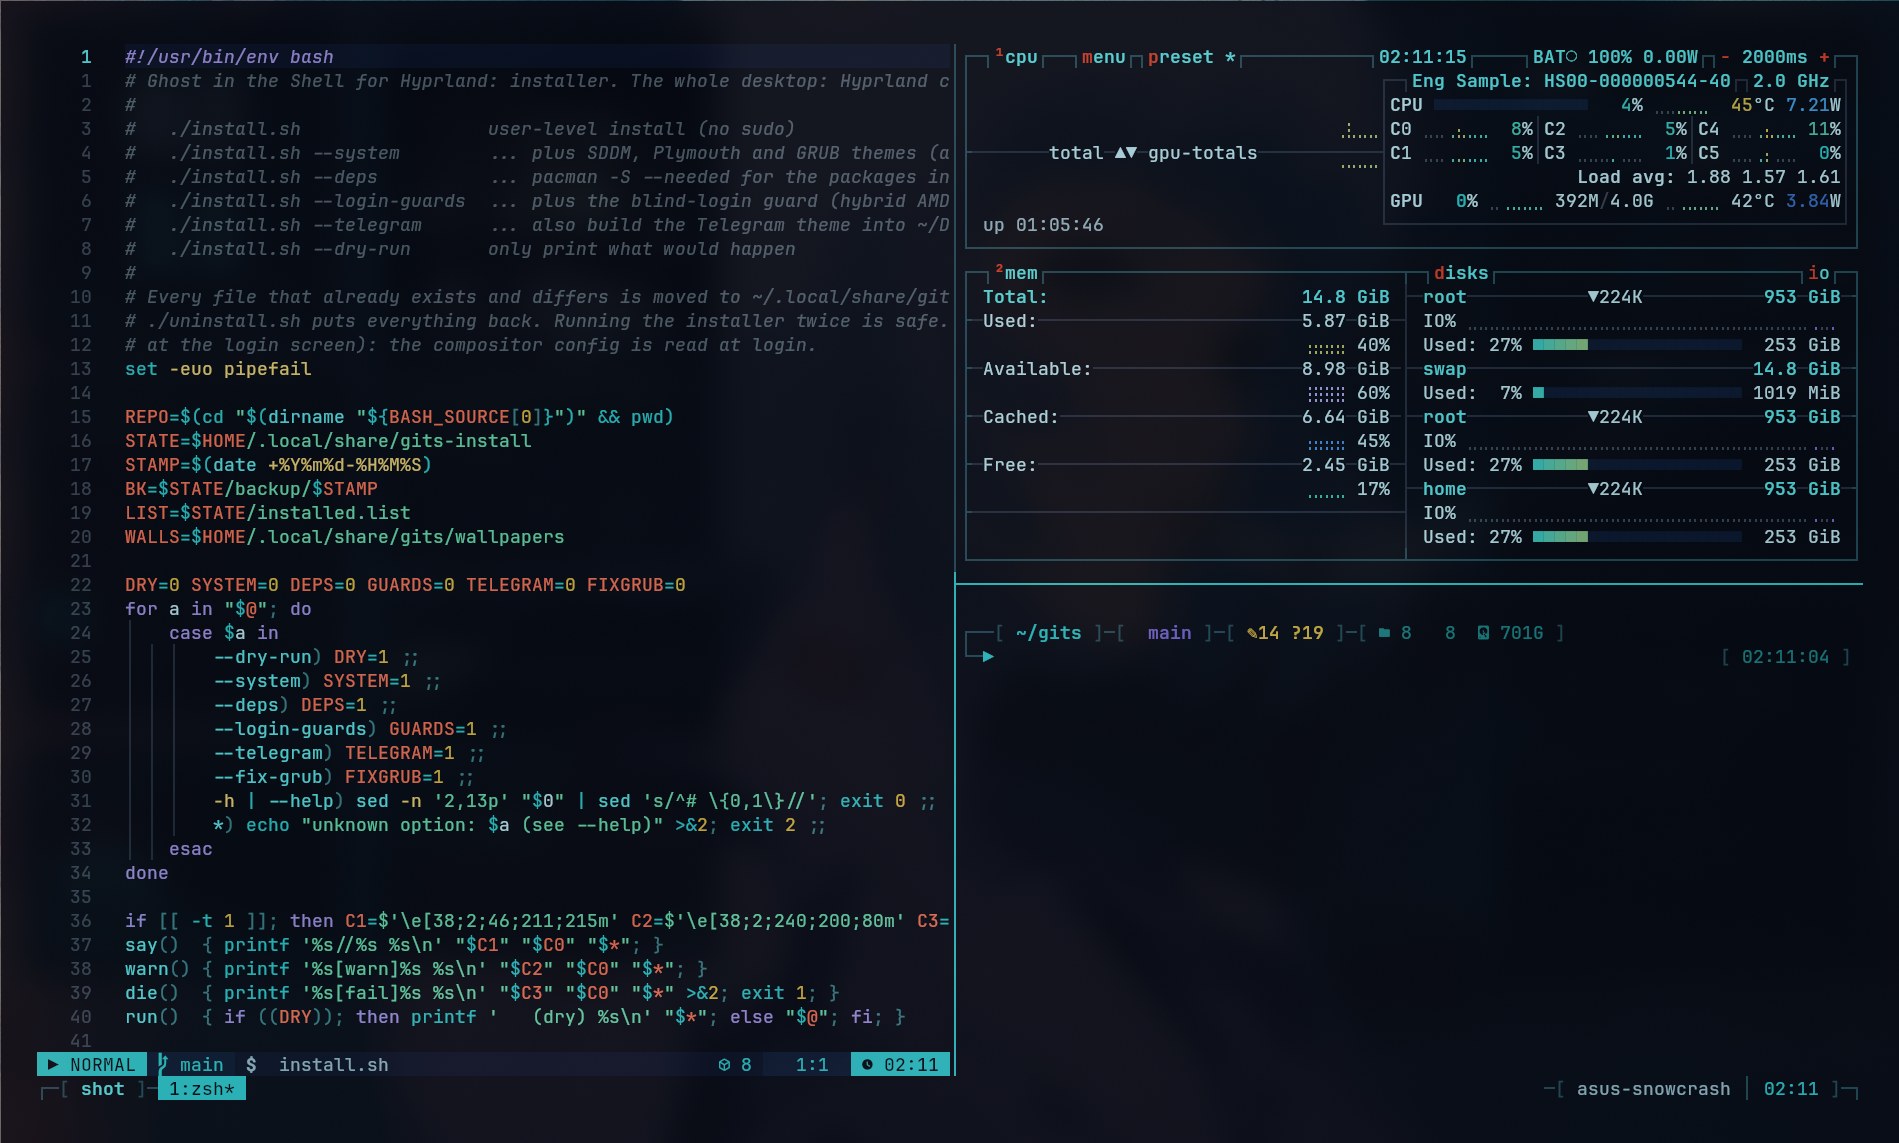1899x1143 pixels.
Task: Click the shell prompt arrow cursor marker
Action: (x=988, y=657)
